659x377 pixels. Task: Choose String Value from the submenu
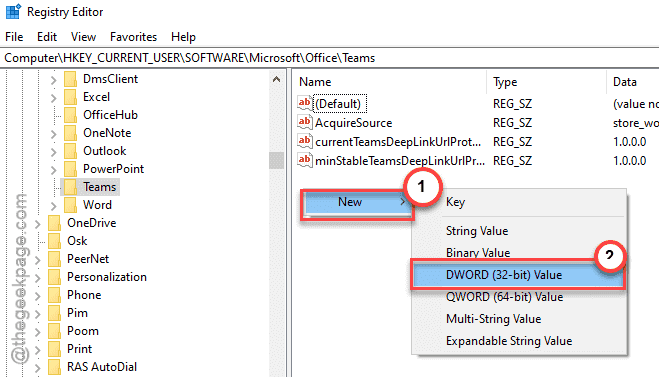click(x=519, y=231)
